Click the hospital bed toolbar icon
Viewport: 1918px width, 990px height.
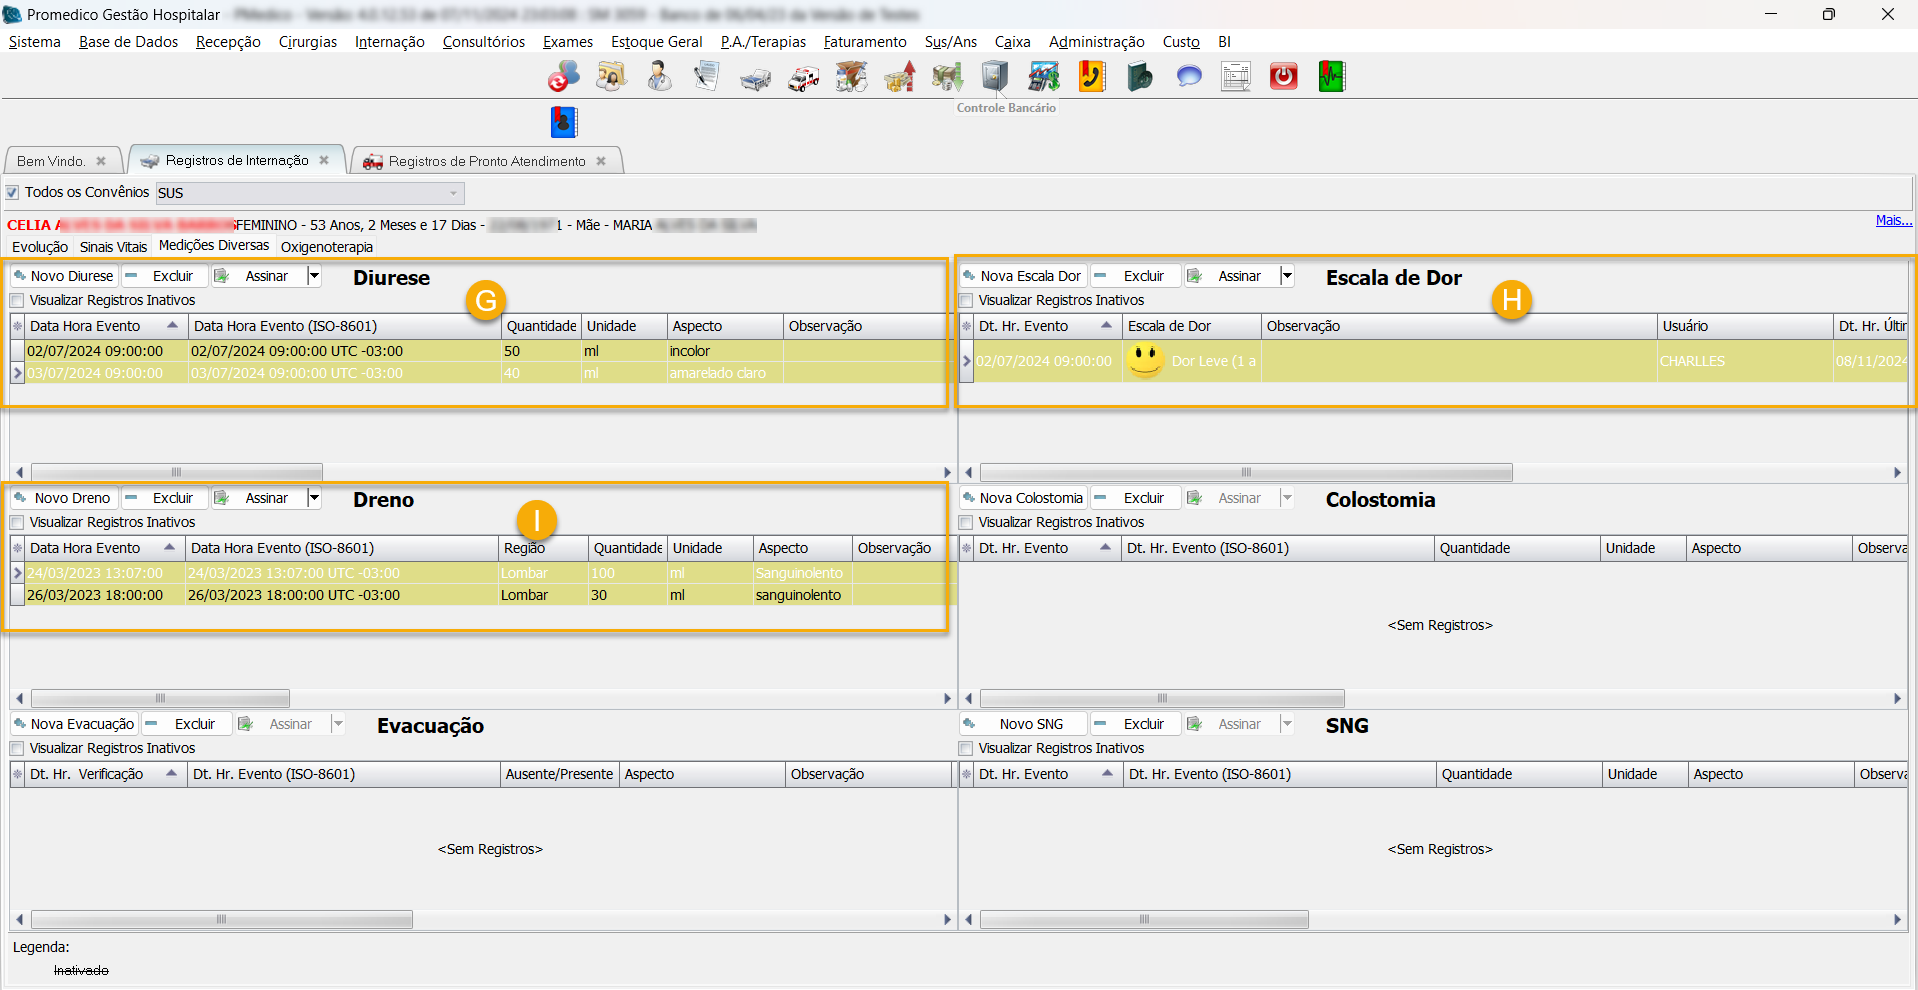[x=755, y=78]
